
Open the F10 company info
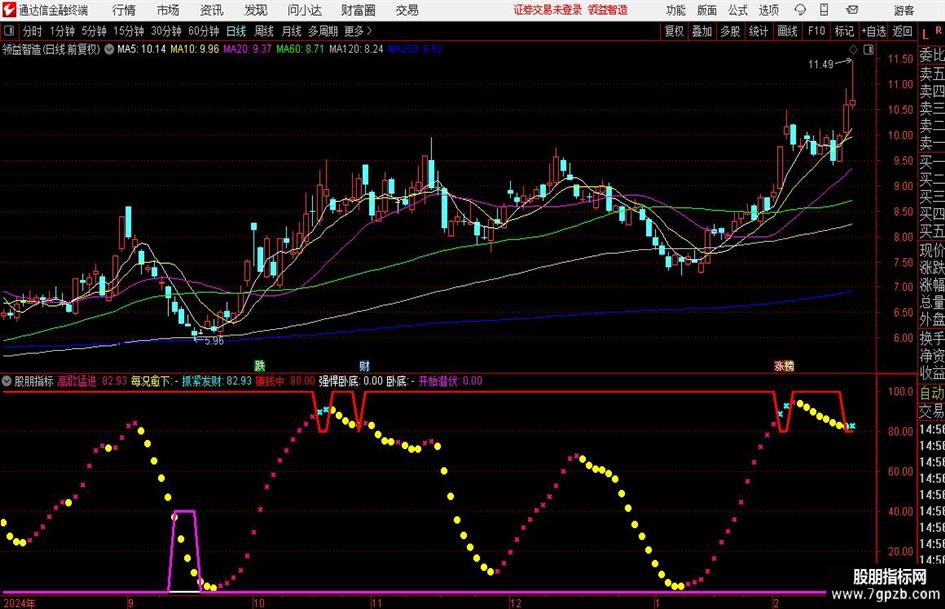pyautogui.click(x=816, y=31)
